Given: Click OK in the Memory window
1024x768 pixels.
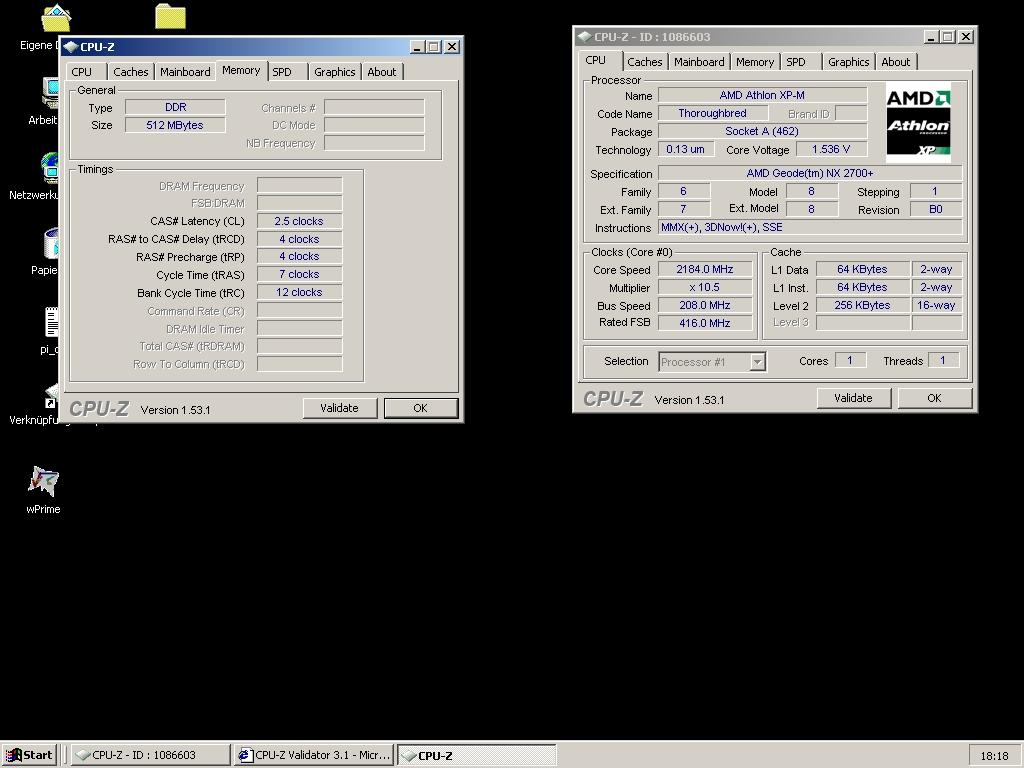Looking at the screenshot, I should point(421,408).
